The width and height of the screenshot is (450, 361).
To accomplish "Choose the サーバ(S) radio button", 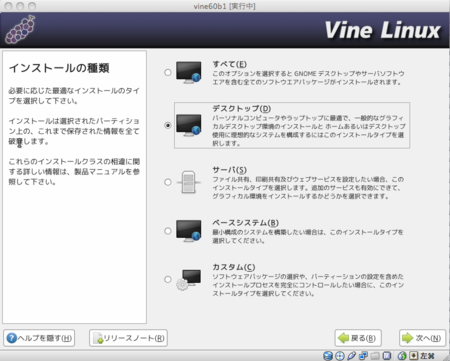I will point(168,182).
